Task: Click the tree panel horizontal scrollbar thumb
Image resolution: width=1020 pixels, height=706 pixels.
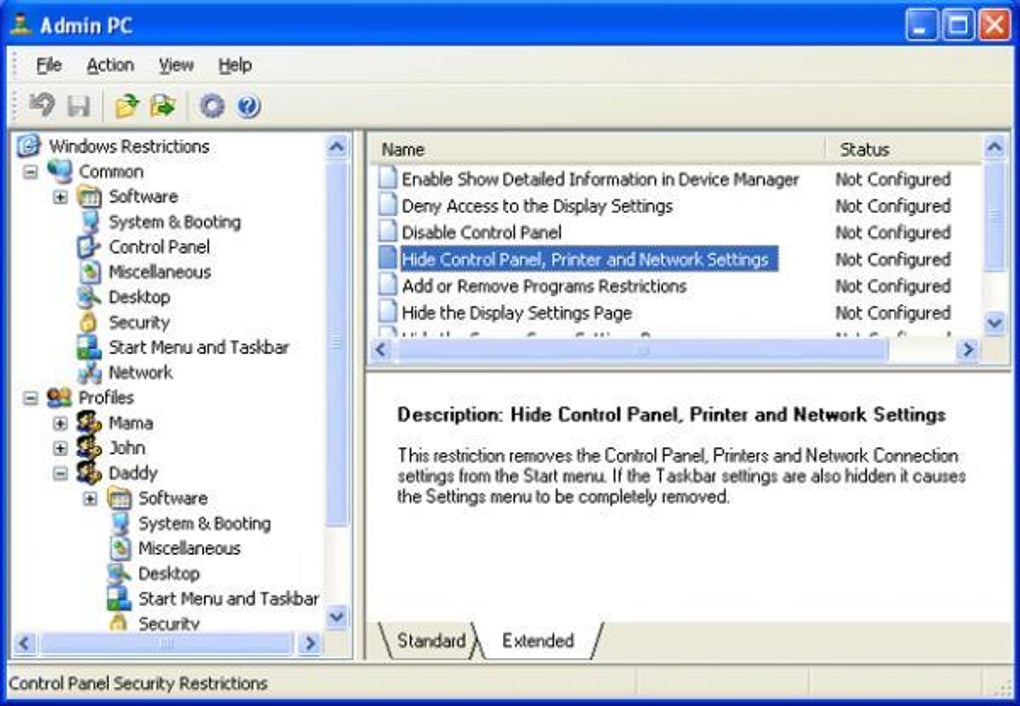Action: 166,644
